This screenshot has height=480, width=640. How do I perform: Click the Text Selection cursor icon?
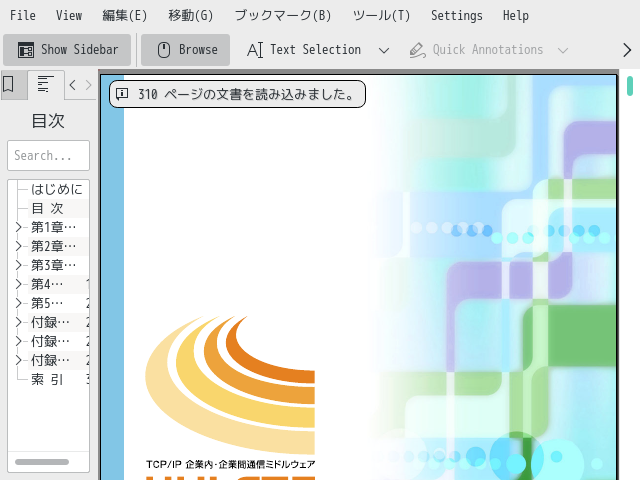click(x=255, y=50)
